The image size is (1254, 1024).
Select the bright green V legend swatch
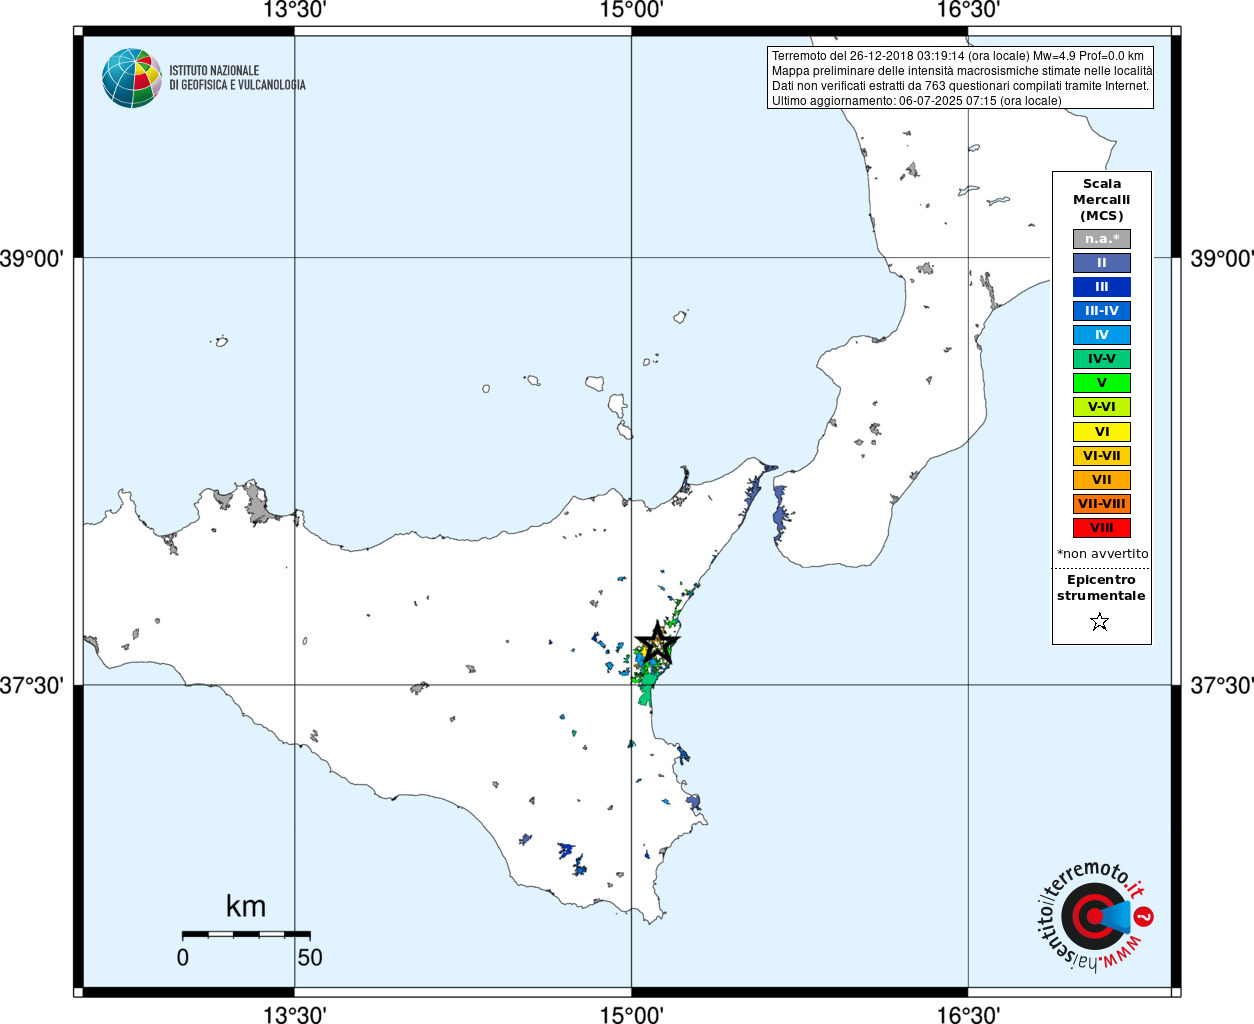tap(1102, 383)
